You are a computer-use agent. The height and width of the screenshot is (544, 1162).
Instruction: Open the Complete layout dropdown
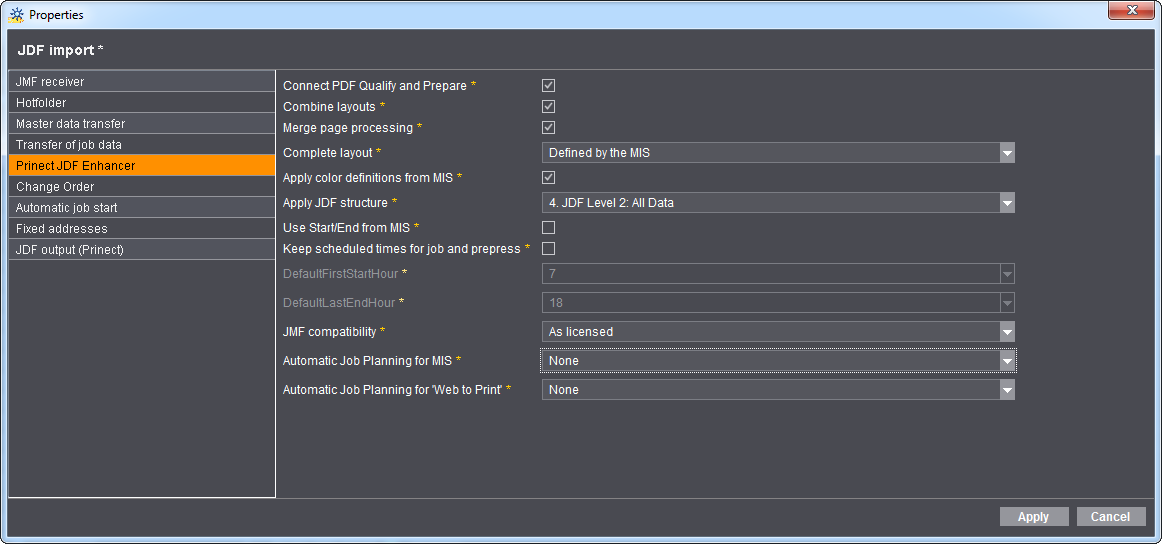click(1007, 153)
